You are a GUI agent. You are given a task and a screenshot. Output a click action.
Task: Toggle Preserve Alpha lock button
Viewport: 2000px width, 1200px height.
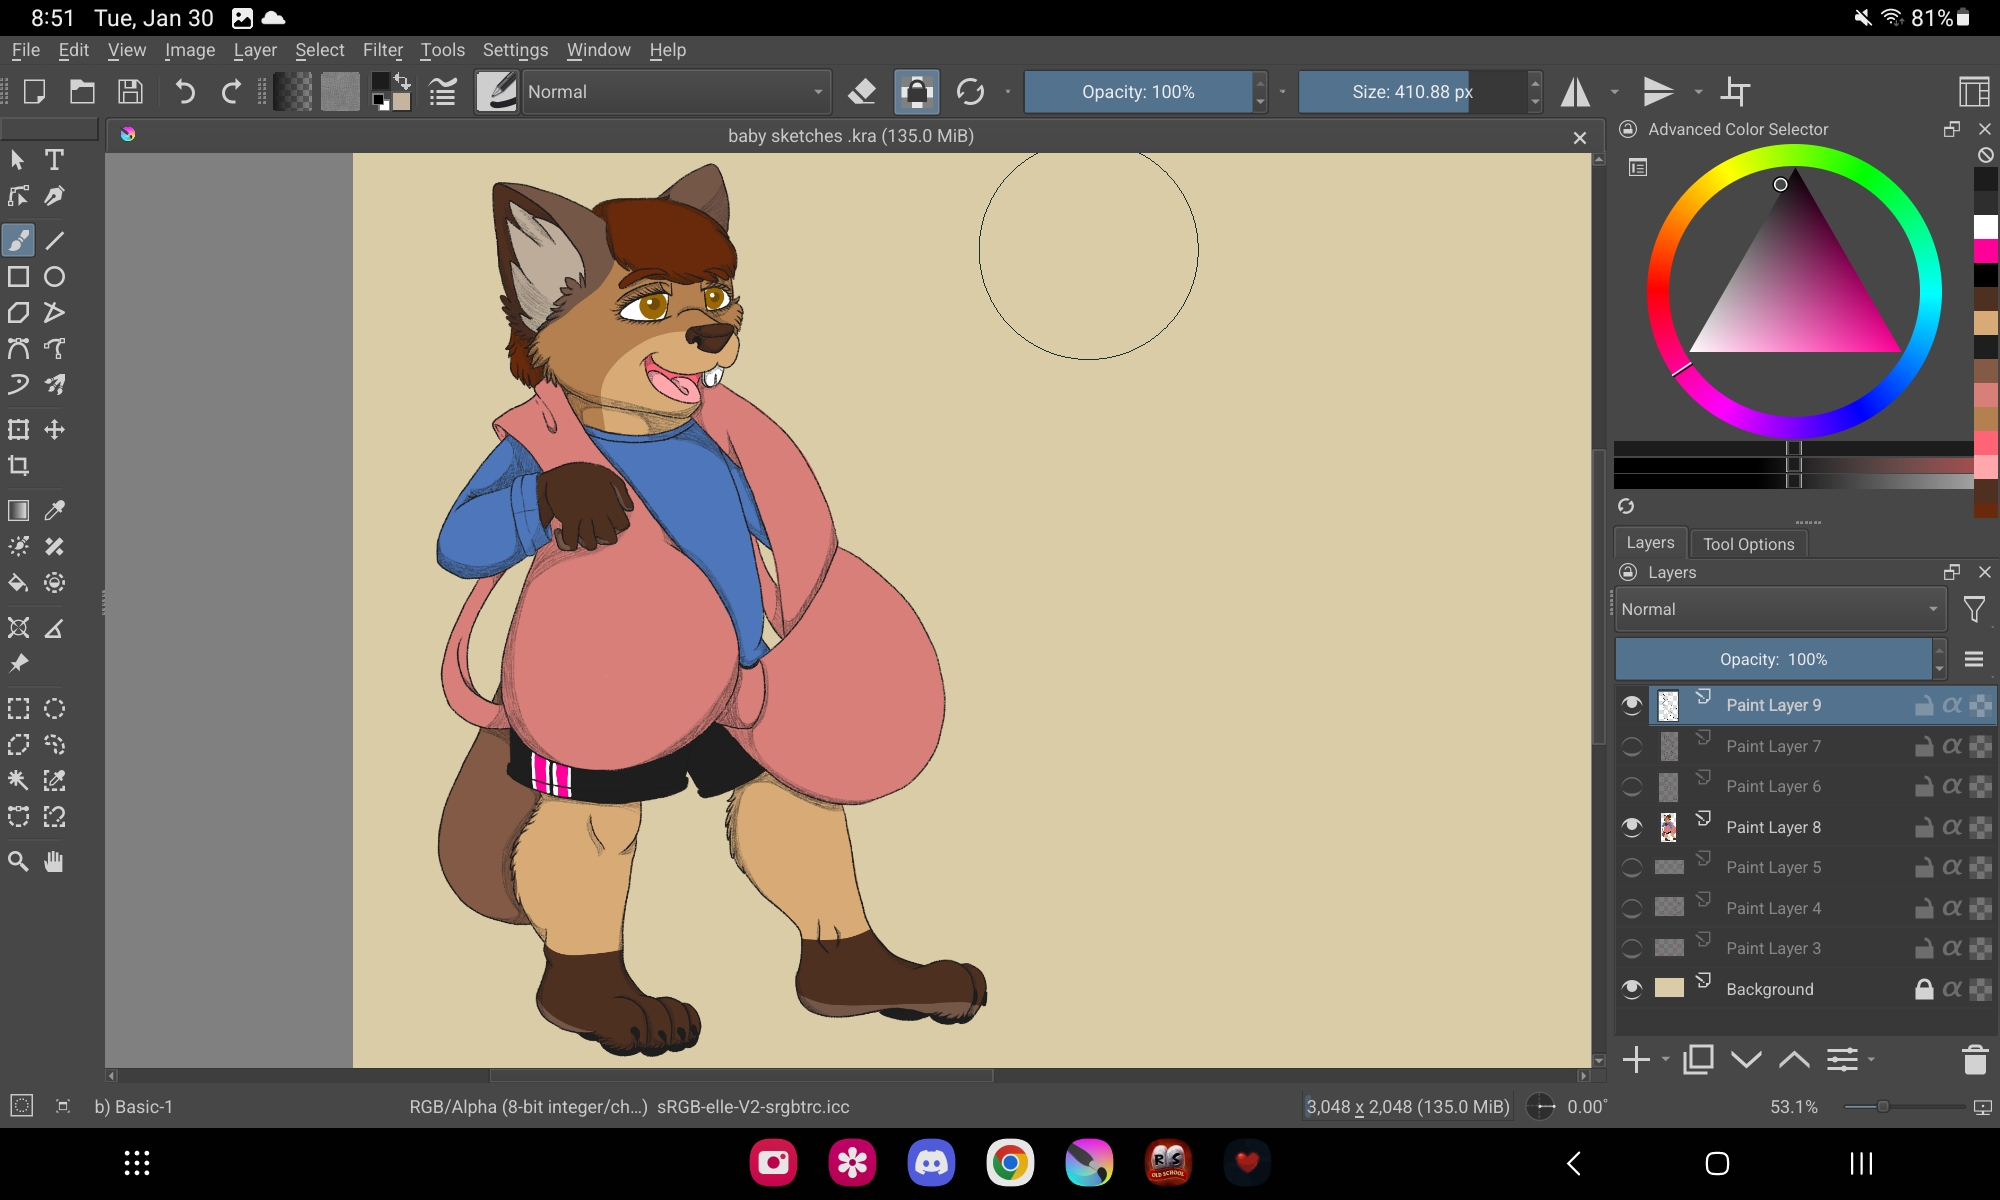pyautogui.click(x=916, y=92)
